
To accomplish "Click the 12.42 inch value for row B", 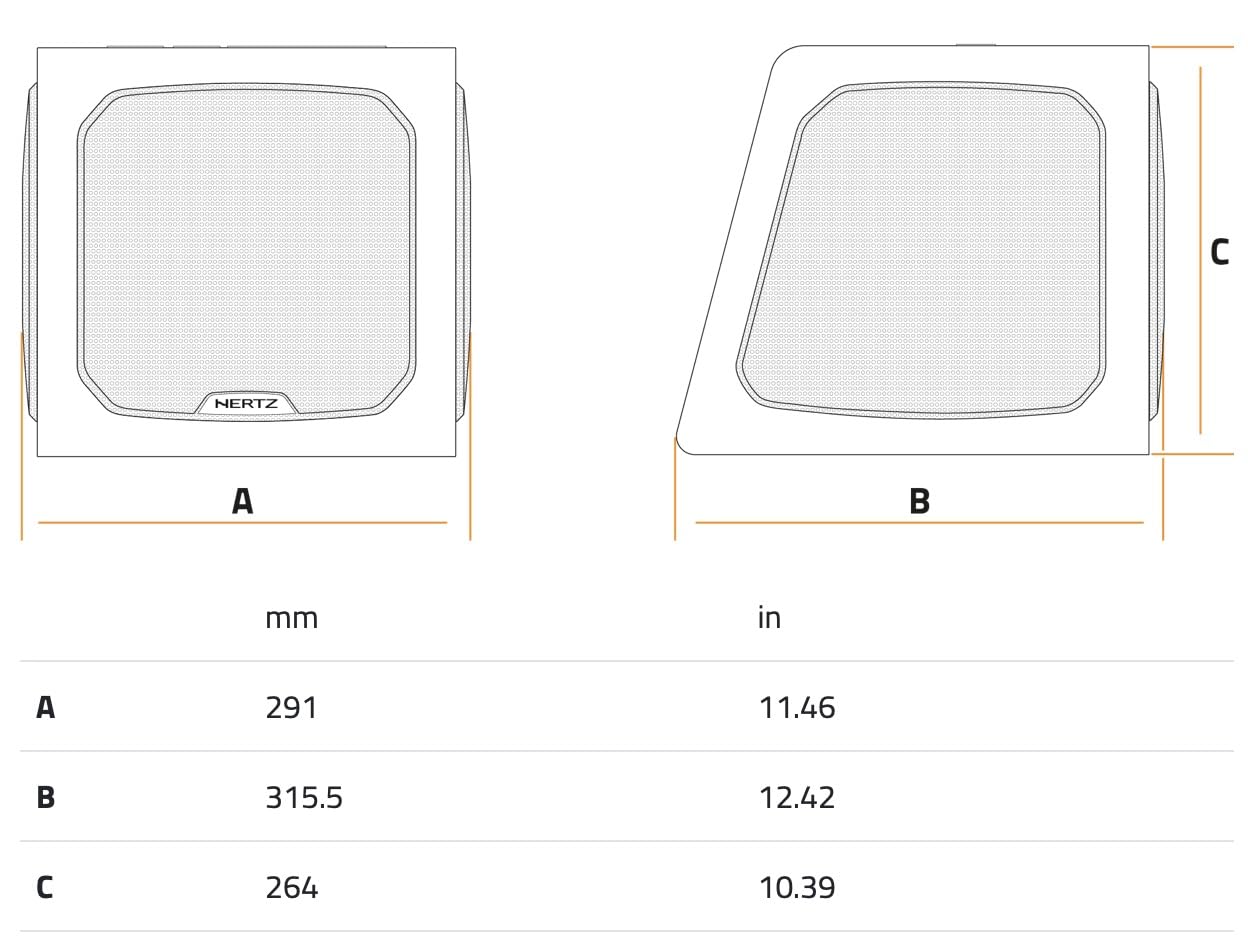I will click(x=797, y=798).
